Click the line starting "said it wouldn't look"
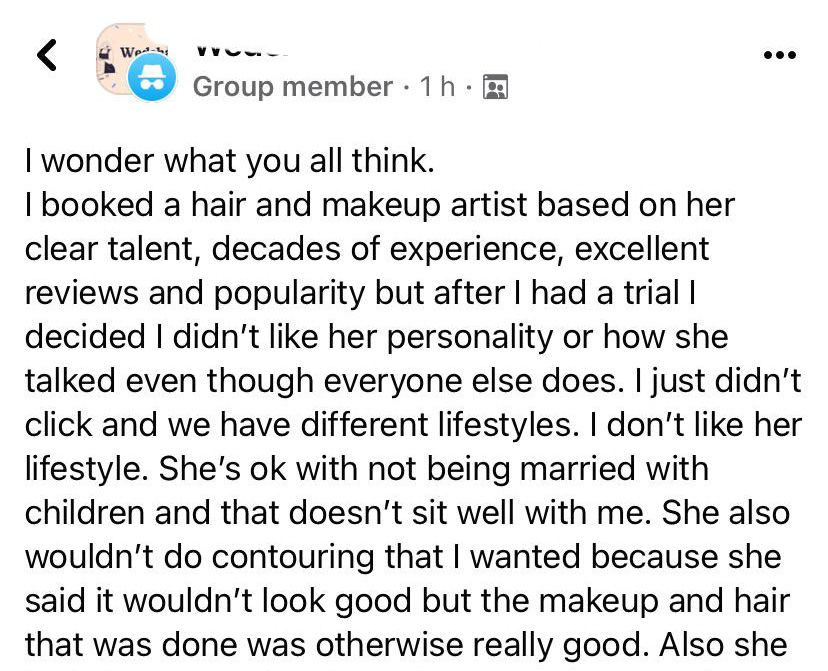 point(405,600)
